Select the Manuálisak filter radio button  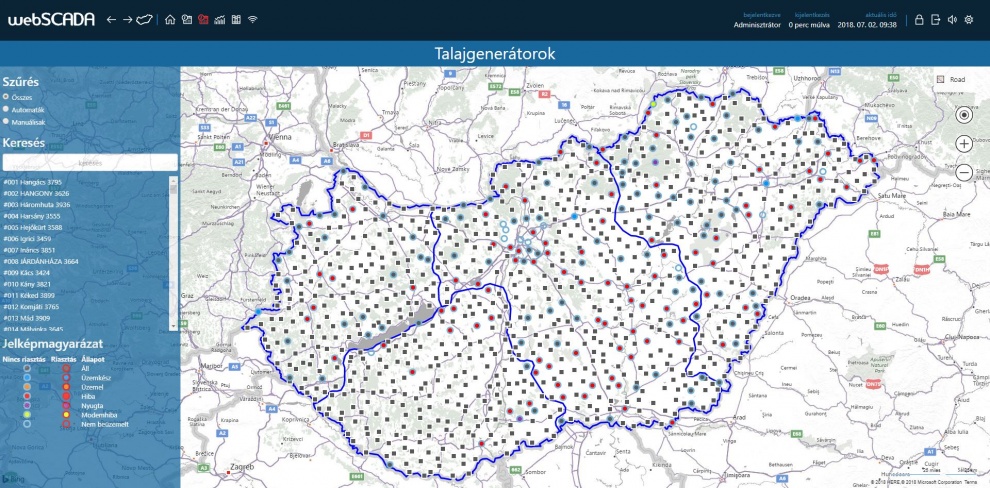coord(6,121)
